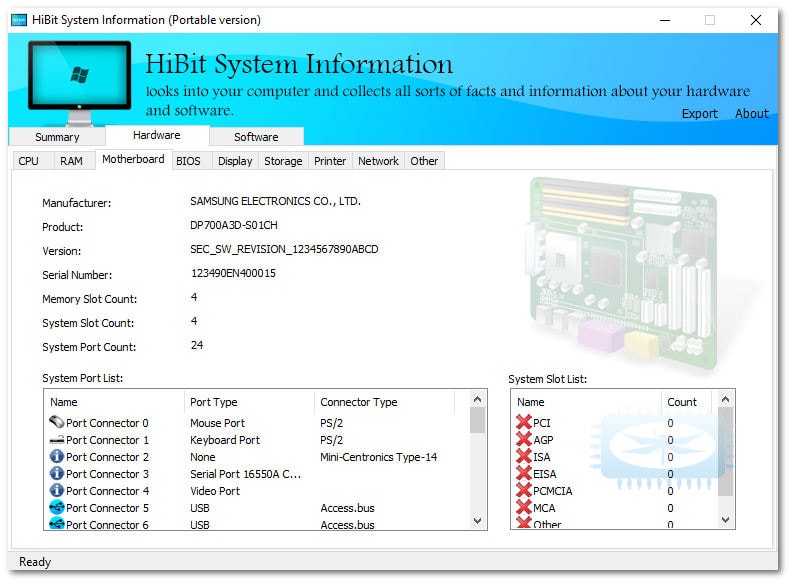Click the red X icon beside EISA

[524, 473]
